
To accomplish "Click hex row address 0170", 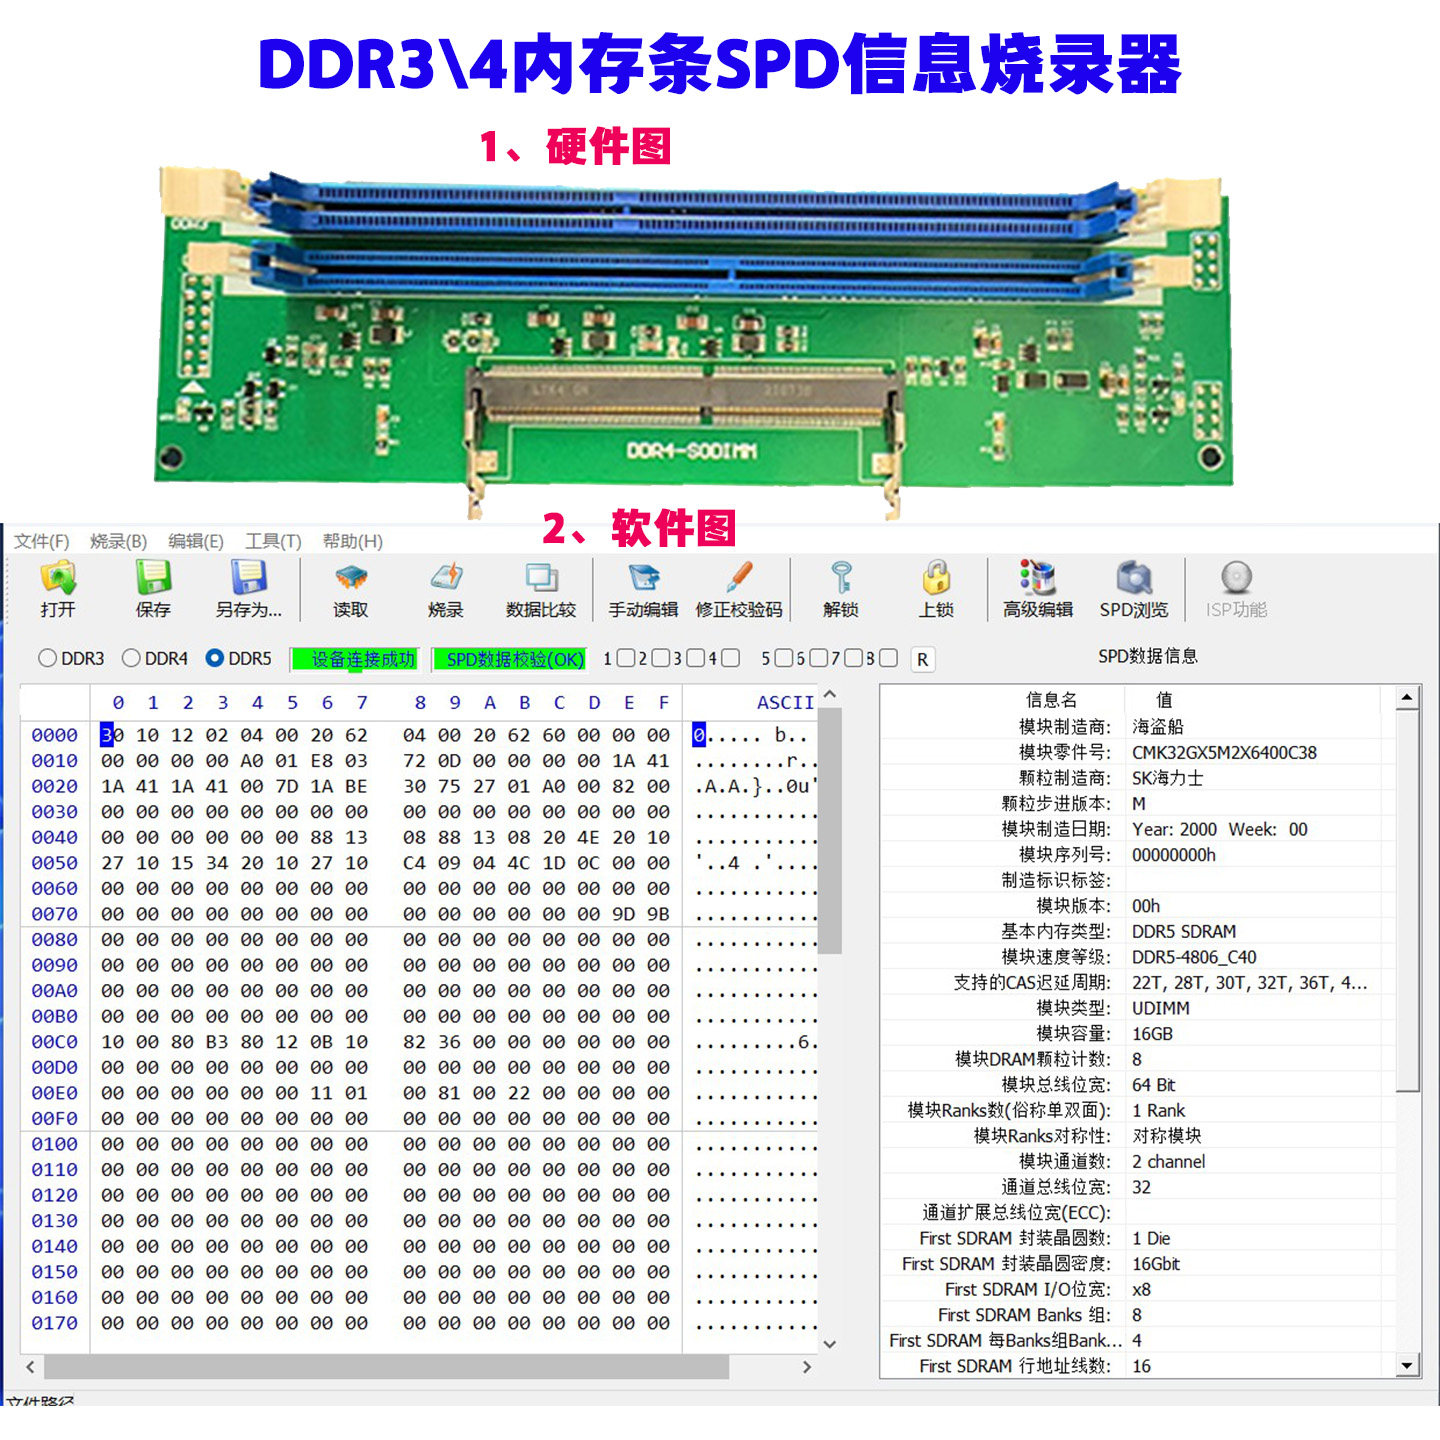I will click(54, 1323).
